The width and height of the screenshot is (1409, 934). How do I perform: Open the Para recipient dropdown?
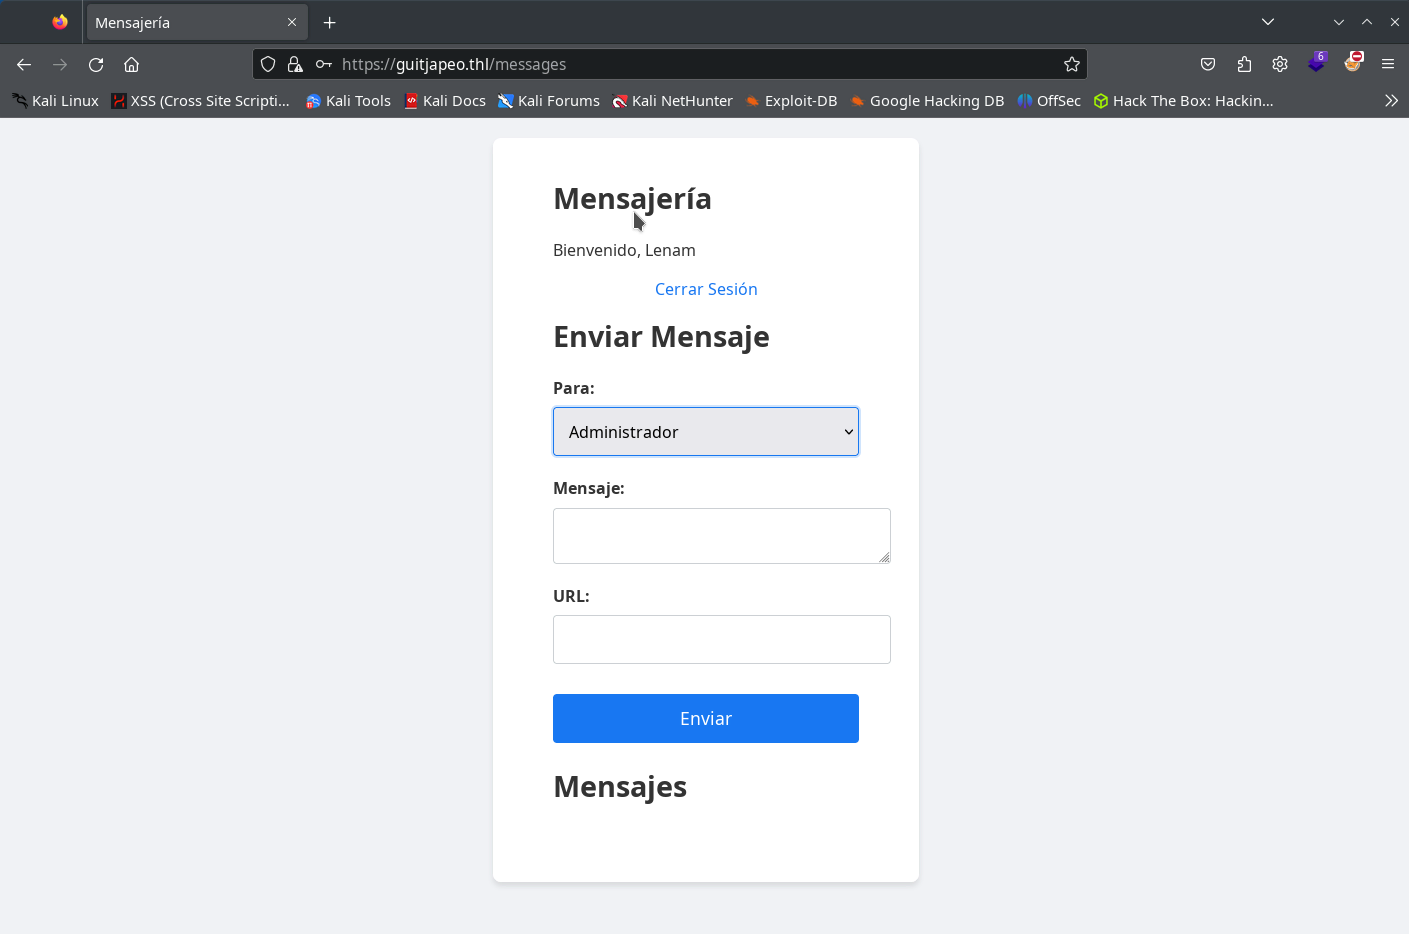tap(706, 432)
